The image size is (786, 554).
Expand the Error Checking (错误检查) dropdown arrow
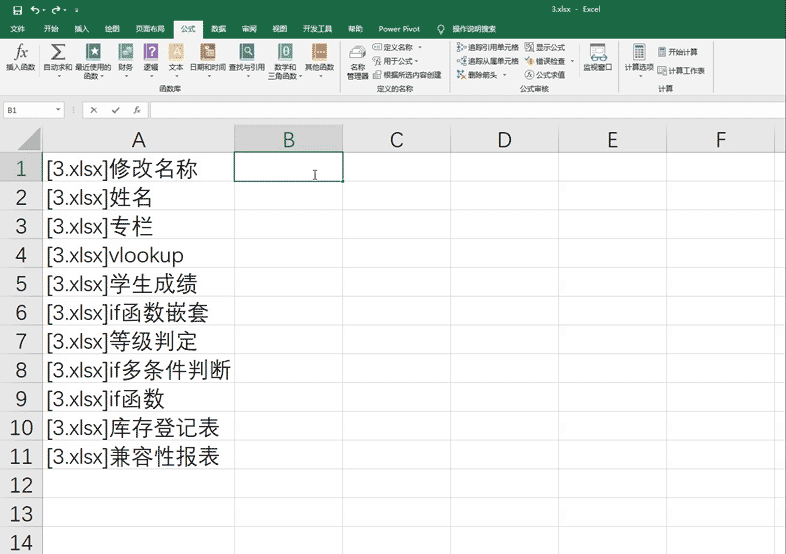pos(572,61)
